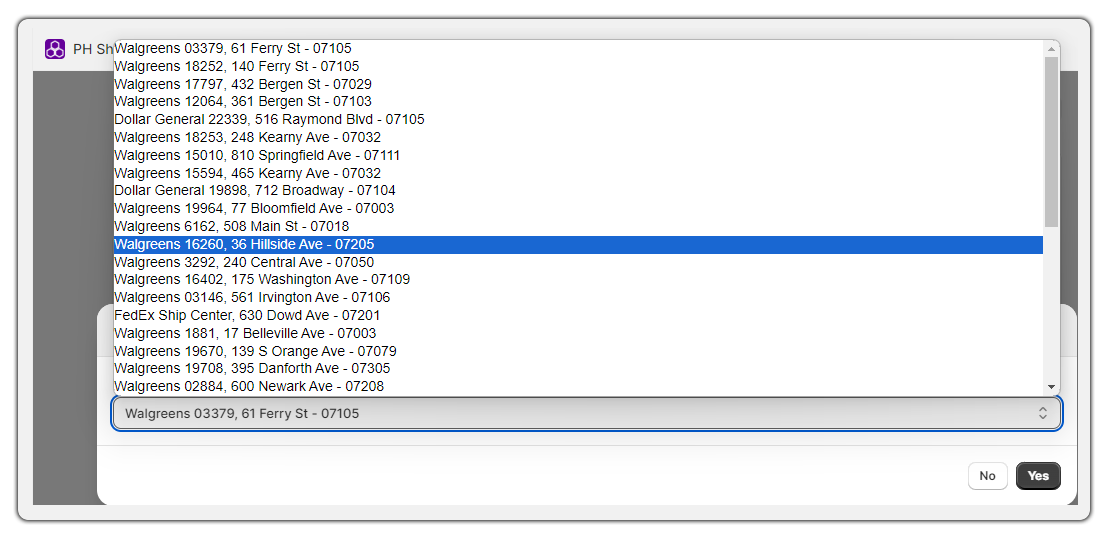This screenshot has height=536, width=1106.
Task: Click the dropdown up-down chevron arrows
Action: (1043, 414)
